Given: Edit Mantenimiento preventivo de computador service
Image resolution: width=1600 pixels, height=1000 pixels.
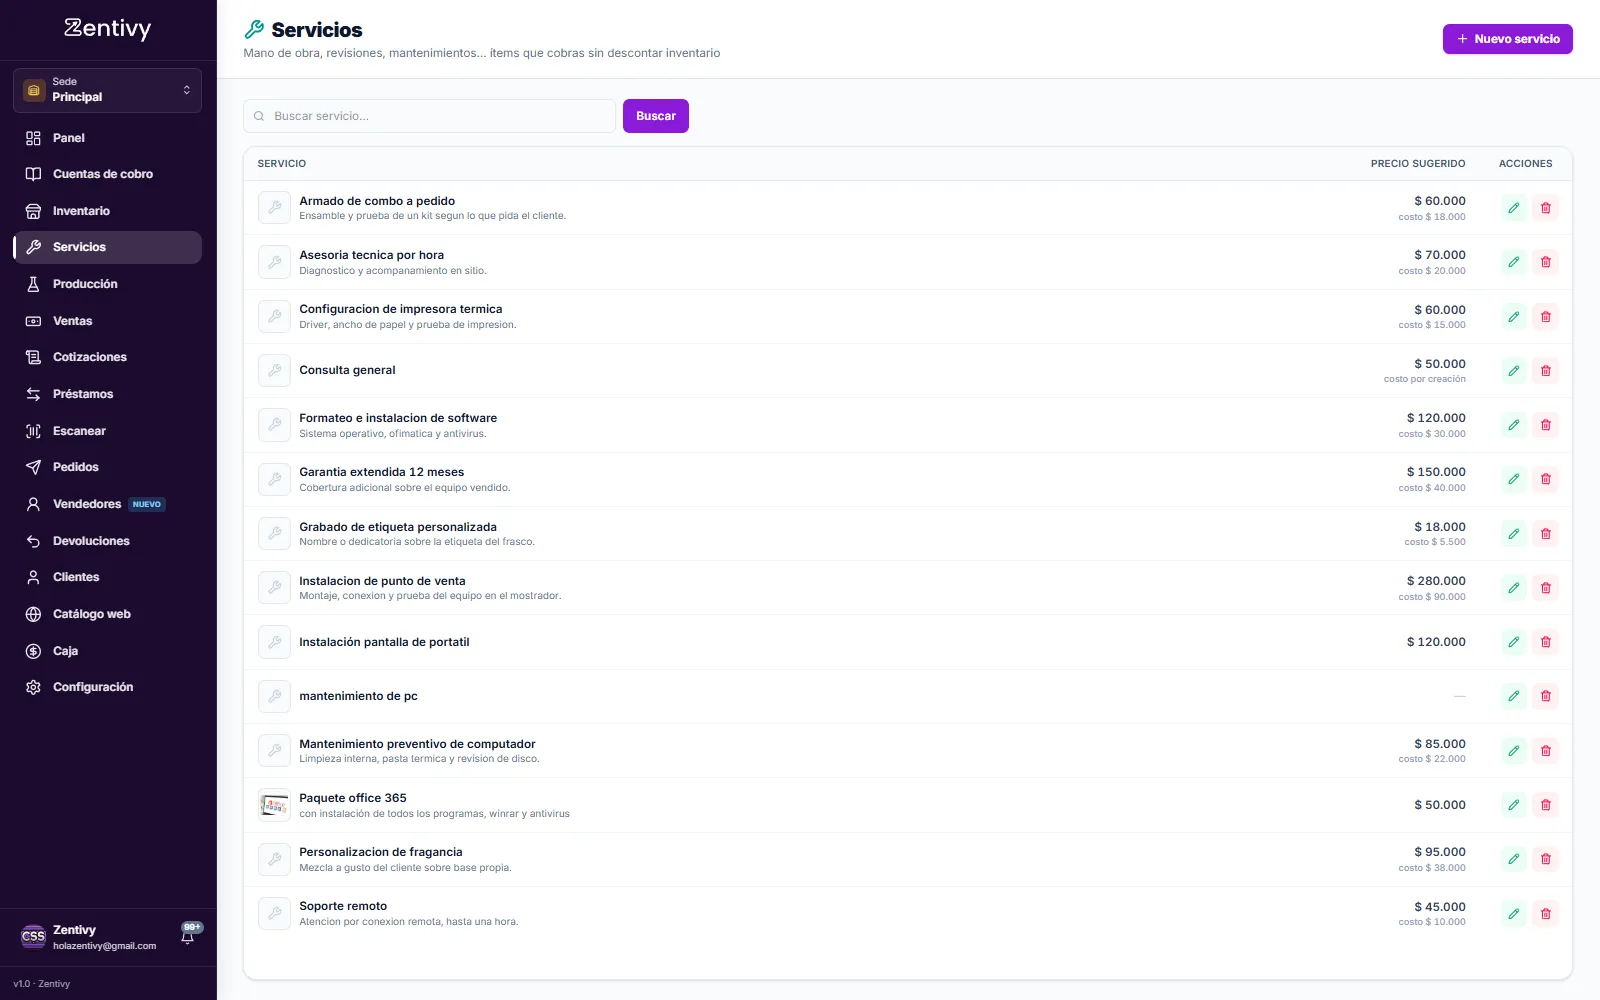Looking at the screenshot, I should (1514, 751).
